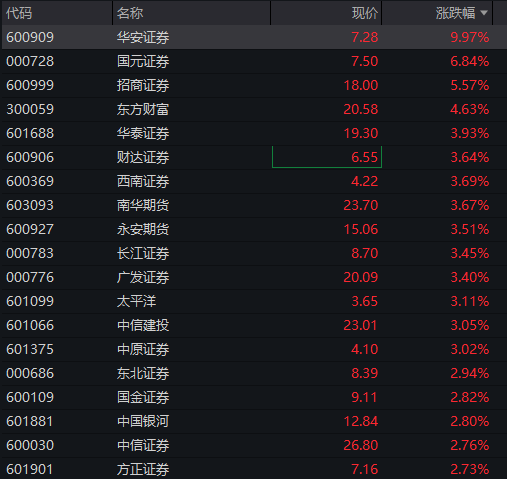Select the 3.45% change value

(x=470, y=253)
